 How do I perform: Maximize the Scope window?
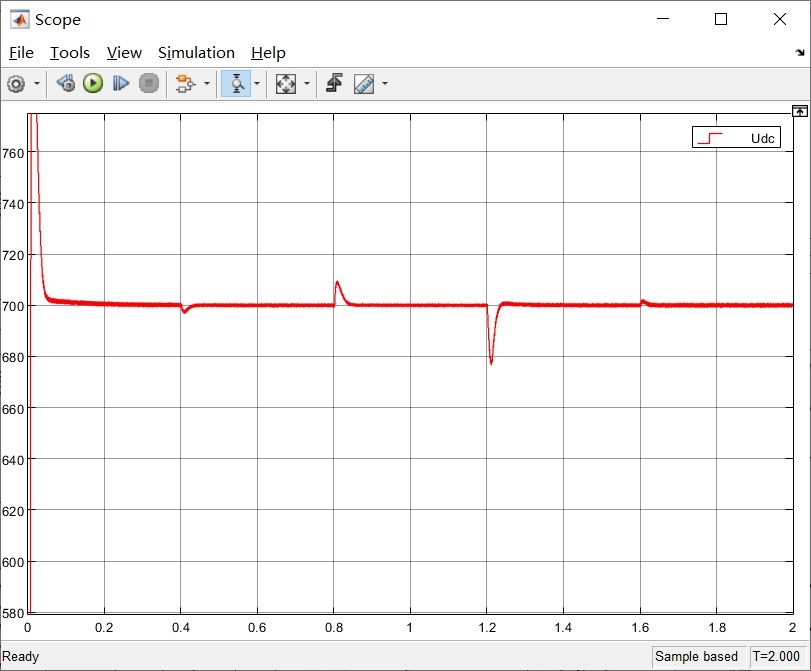tap(720, 19)
